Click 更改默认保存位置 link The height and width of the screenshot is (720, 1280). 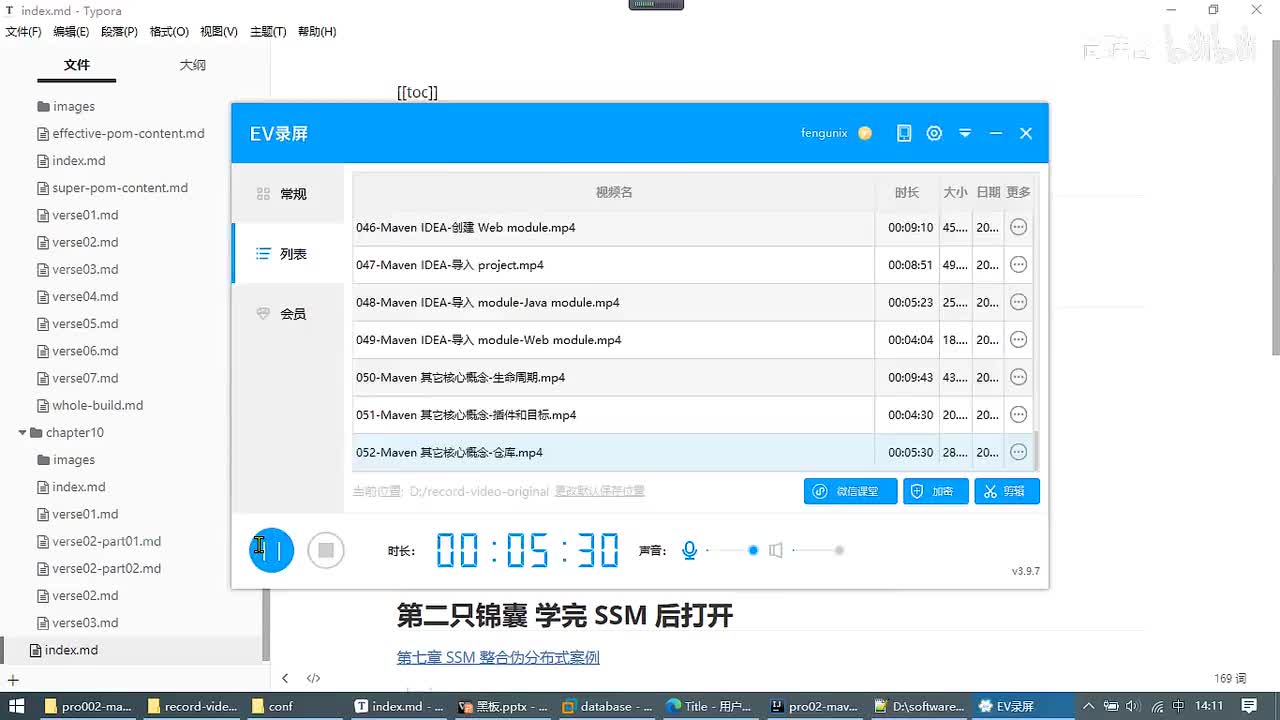point(600,491)
